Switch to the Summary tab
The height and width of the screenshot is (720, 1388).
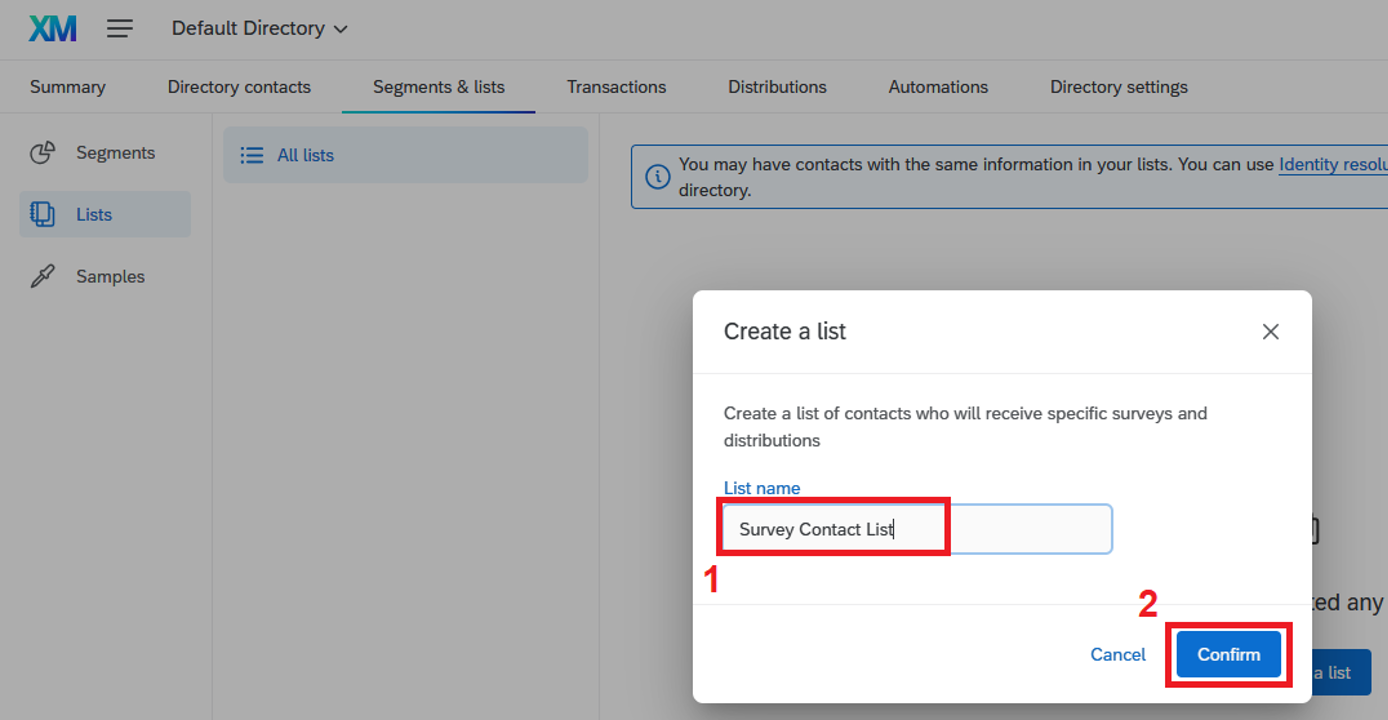coord(68,87)
